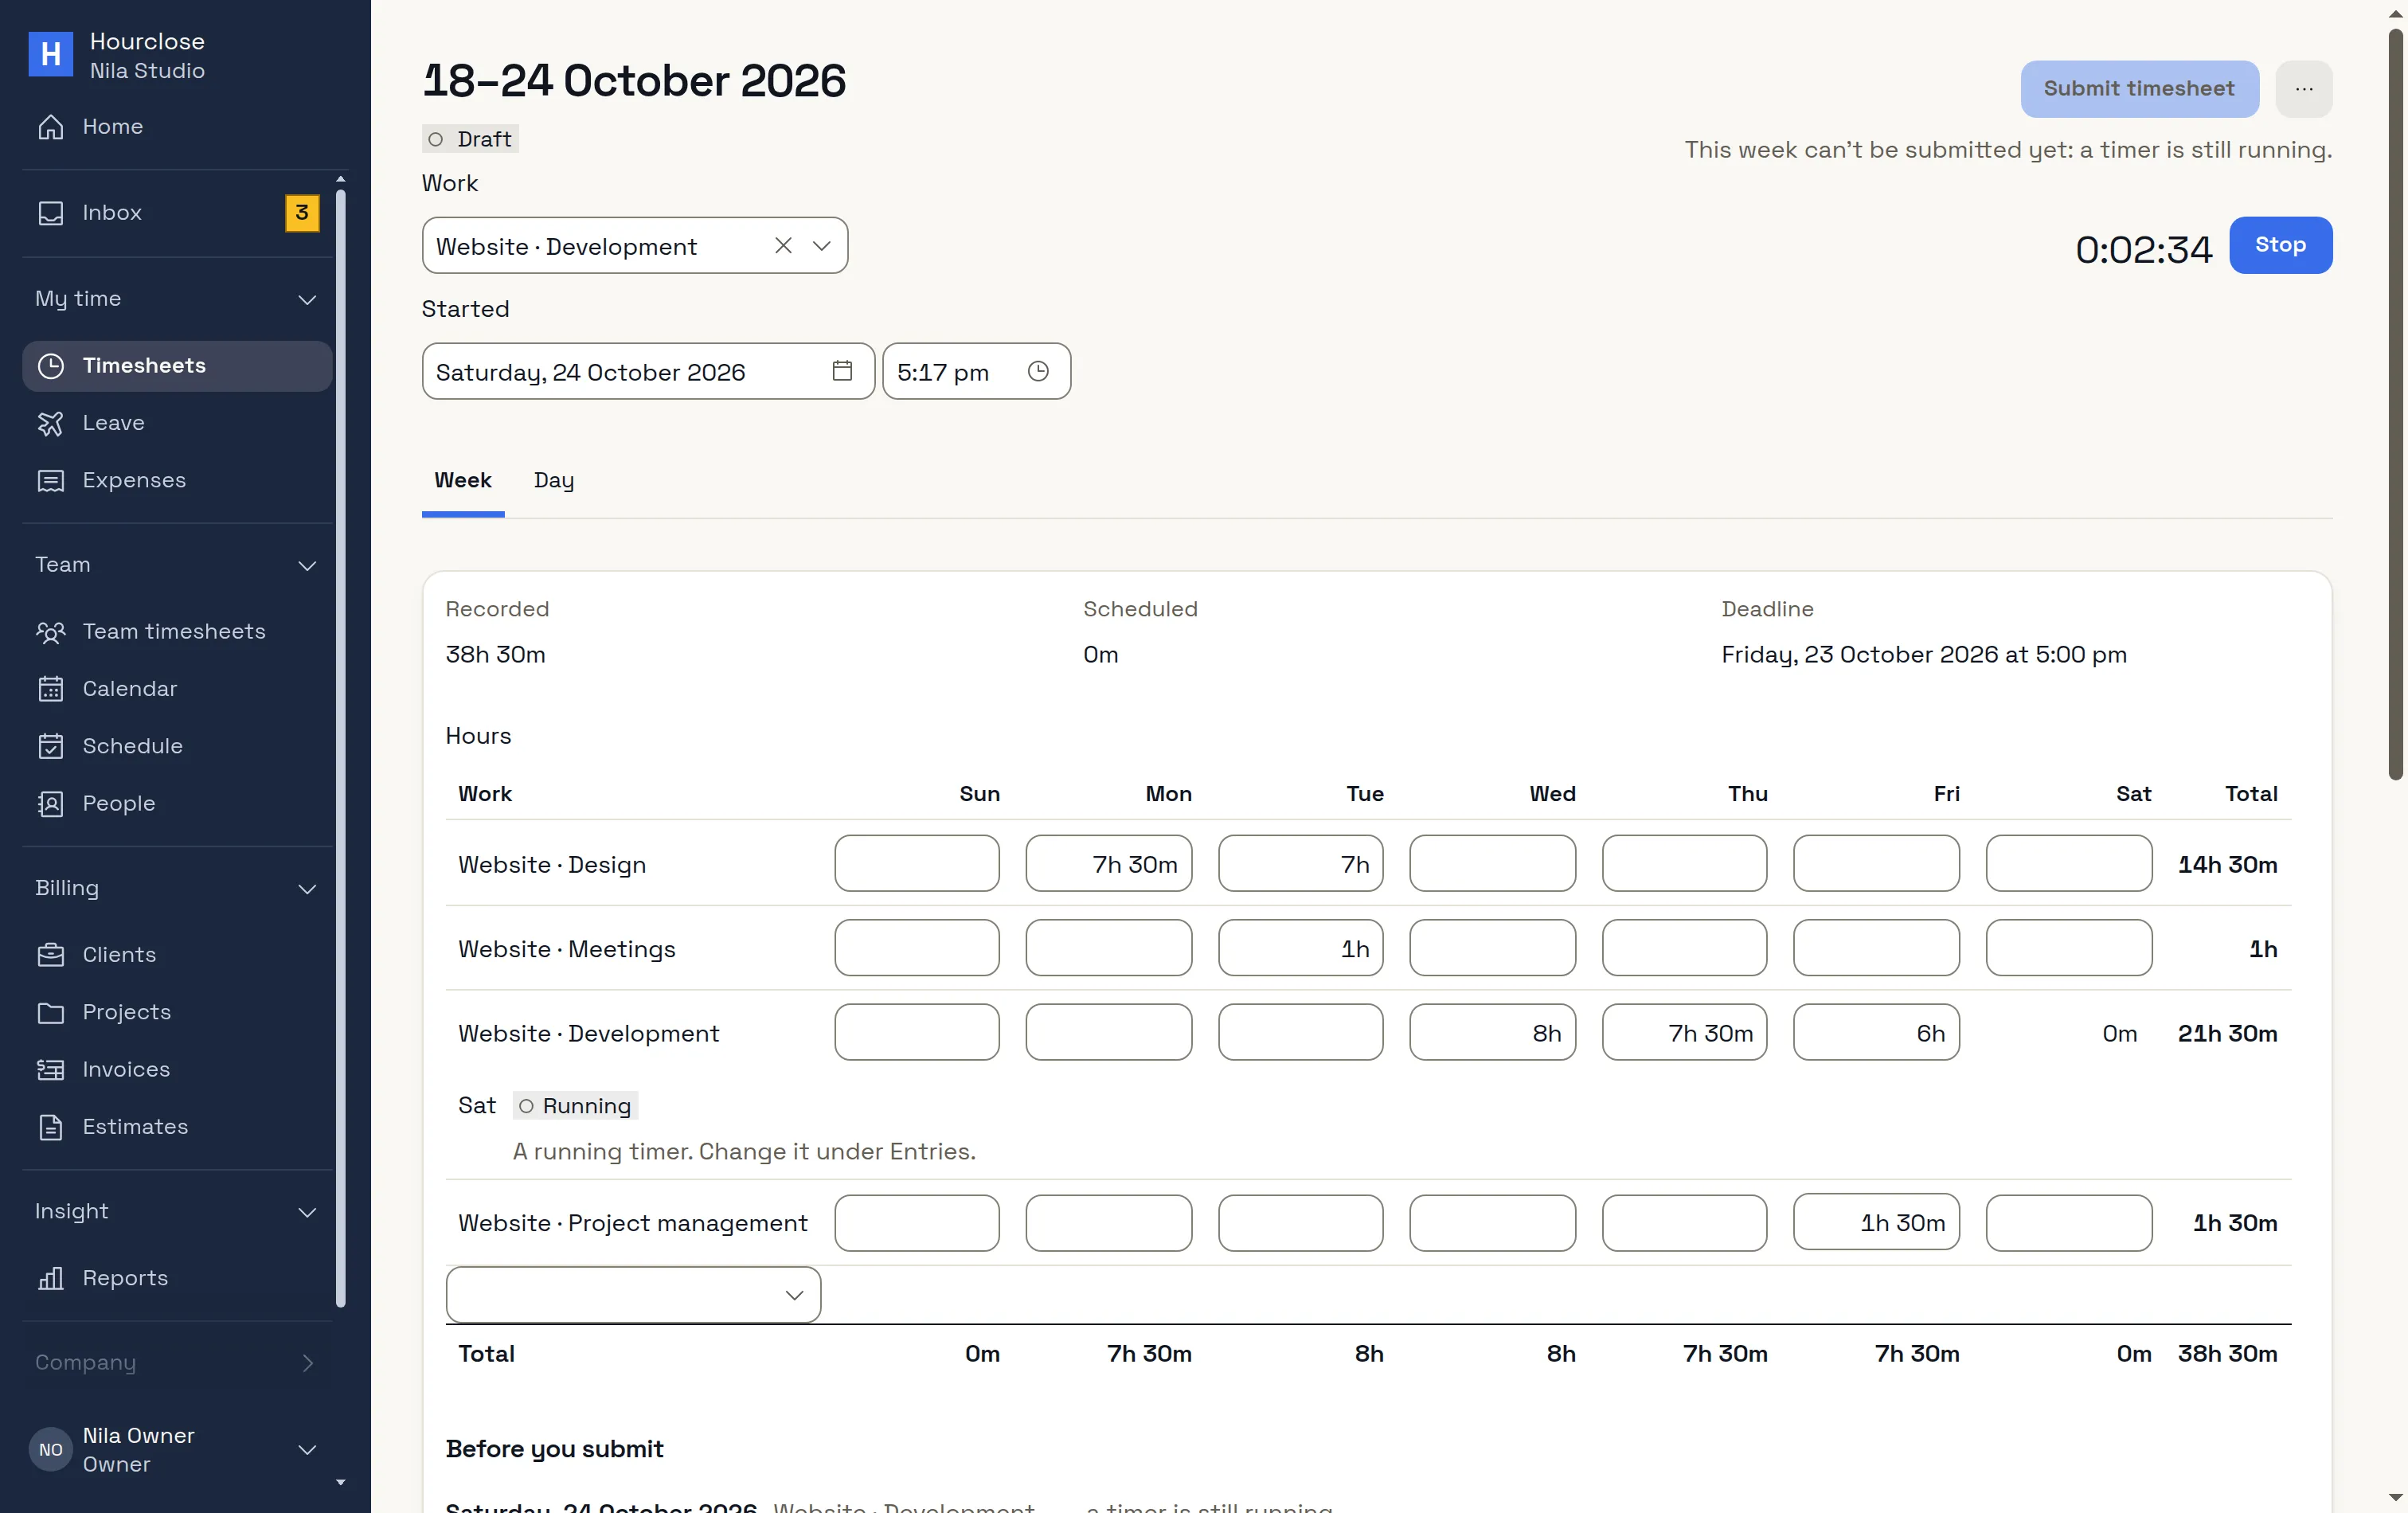
Task: Open the date picker calendar icon
Action: [x=842, y=371]
